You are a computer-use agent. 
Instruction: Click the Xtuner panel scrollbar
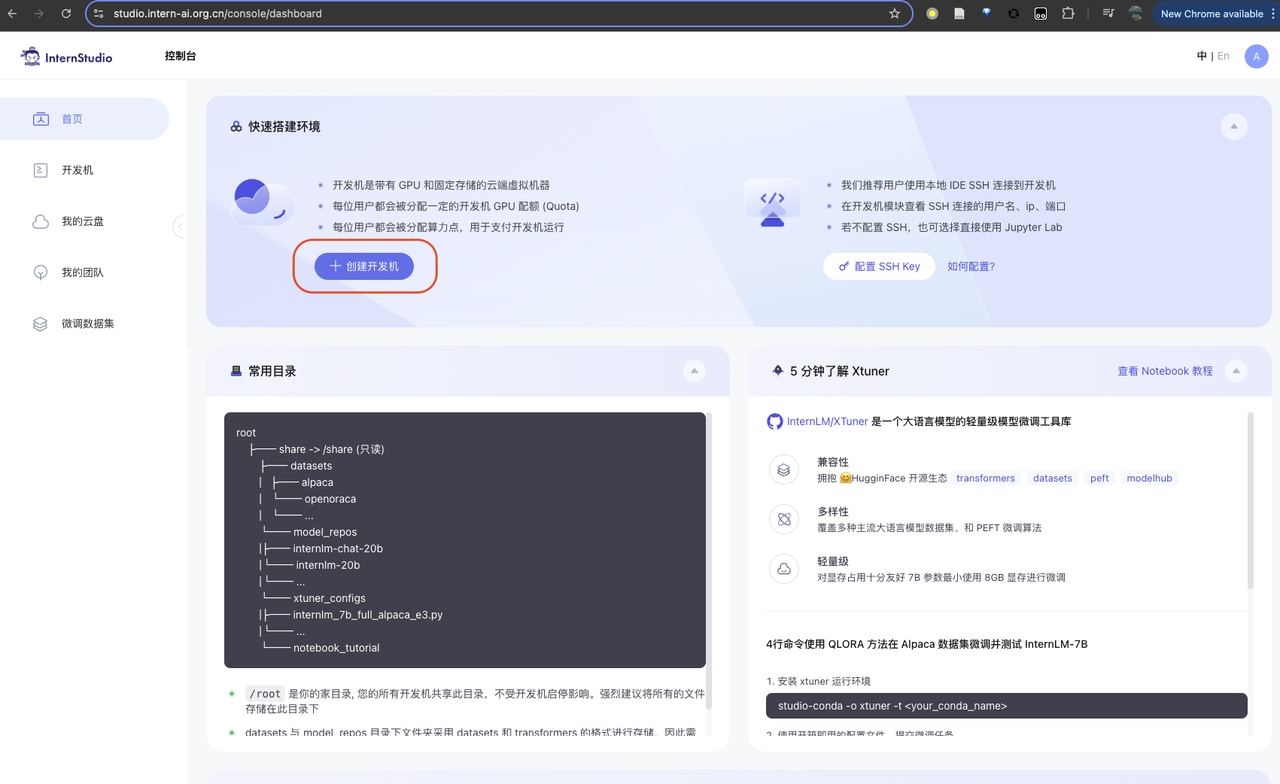tap(1250, 500)
